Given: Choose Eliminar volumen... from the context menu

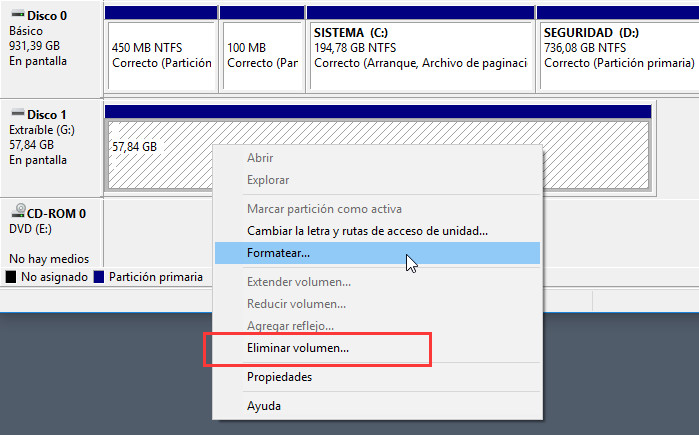Looking at the screenshot, I should pos(297,349).
